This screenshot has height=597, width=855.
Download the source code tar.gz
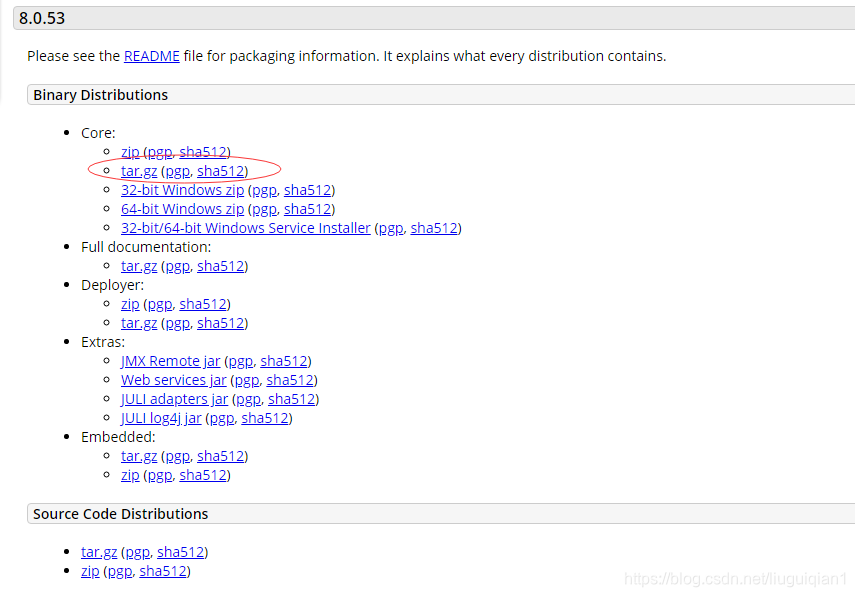tap(99, 552)
